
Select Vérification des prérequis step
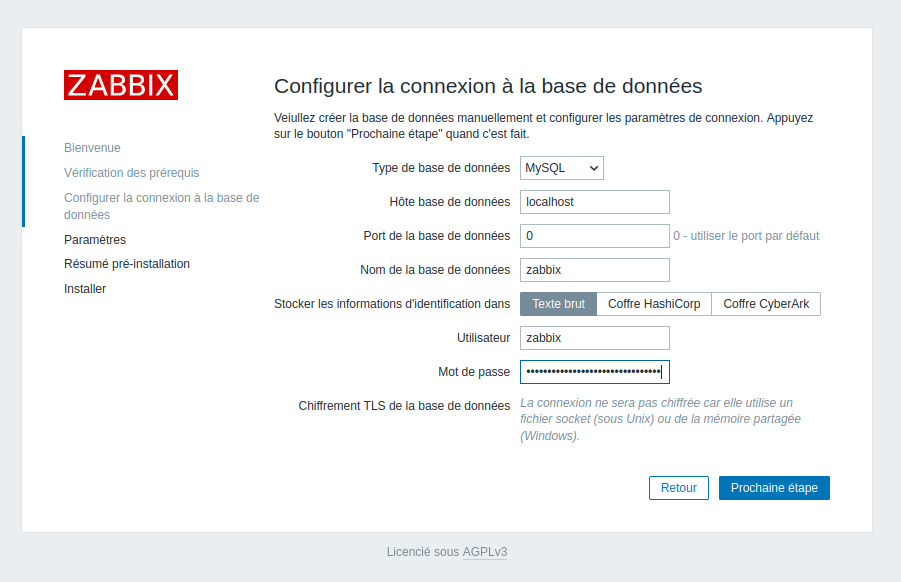[131, 173]
